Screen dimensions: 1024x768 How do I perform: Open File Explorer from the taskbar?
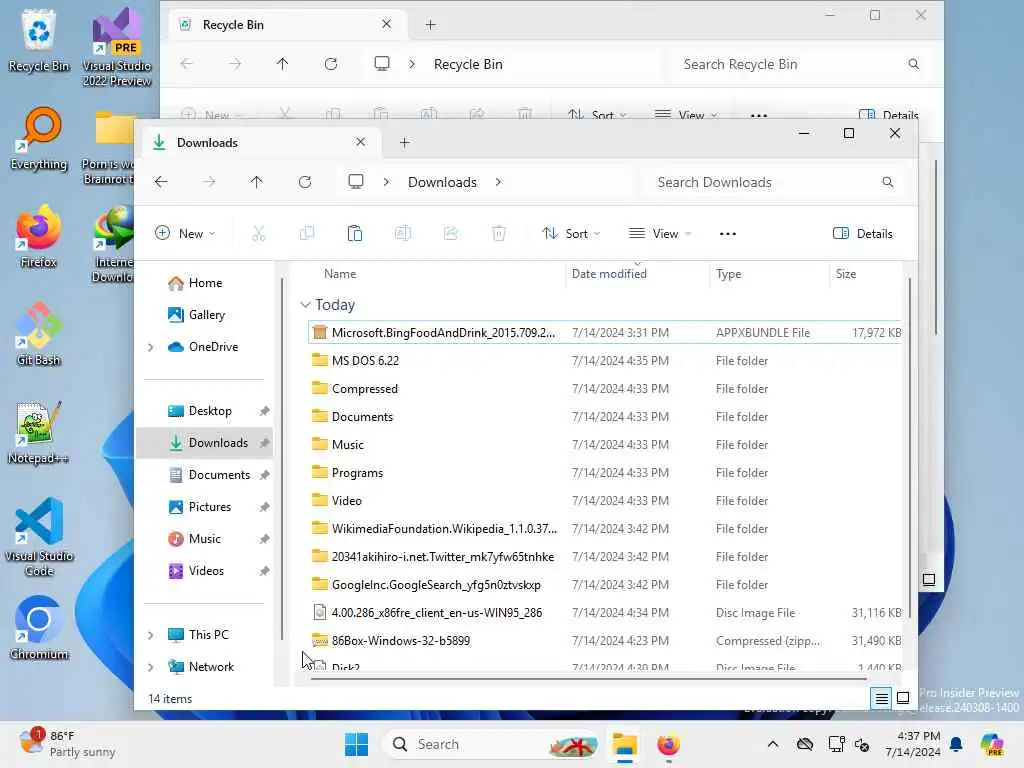(x=625, y=744)
